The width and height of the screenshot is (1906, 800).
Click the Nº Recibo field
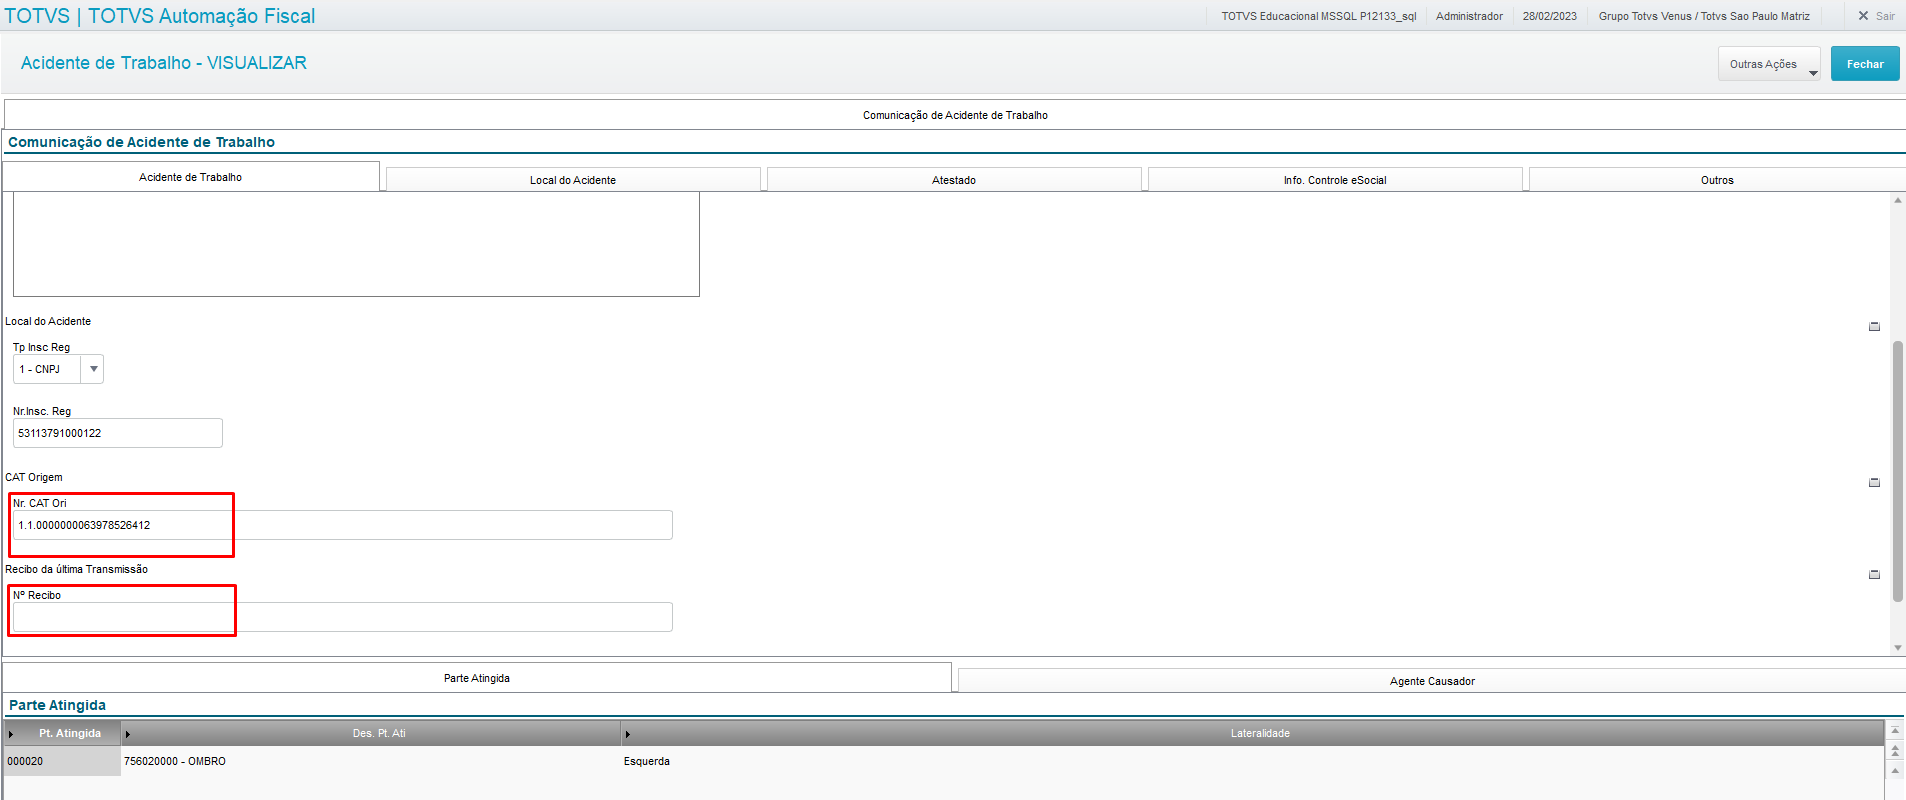click(343, 617)
